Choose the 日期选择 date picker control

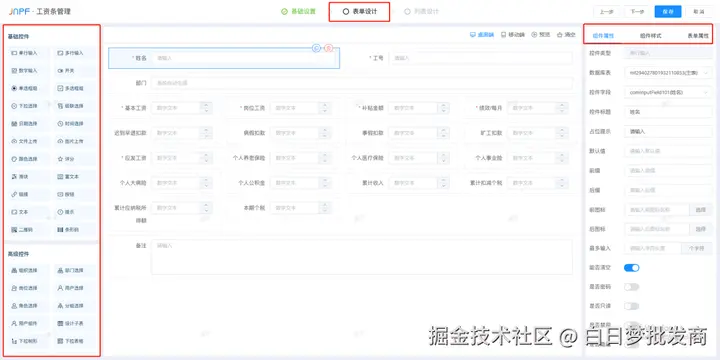coord(28,124)
